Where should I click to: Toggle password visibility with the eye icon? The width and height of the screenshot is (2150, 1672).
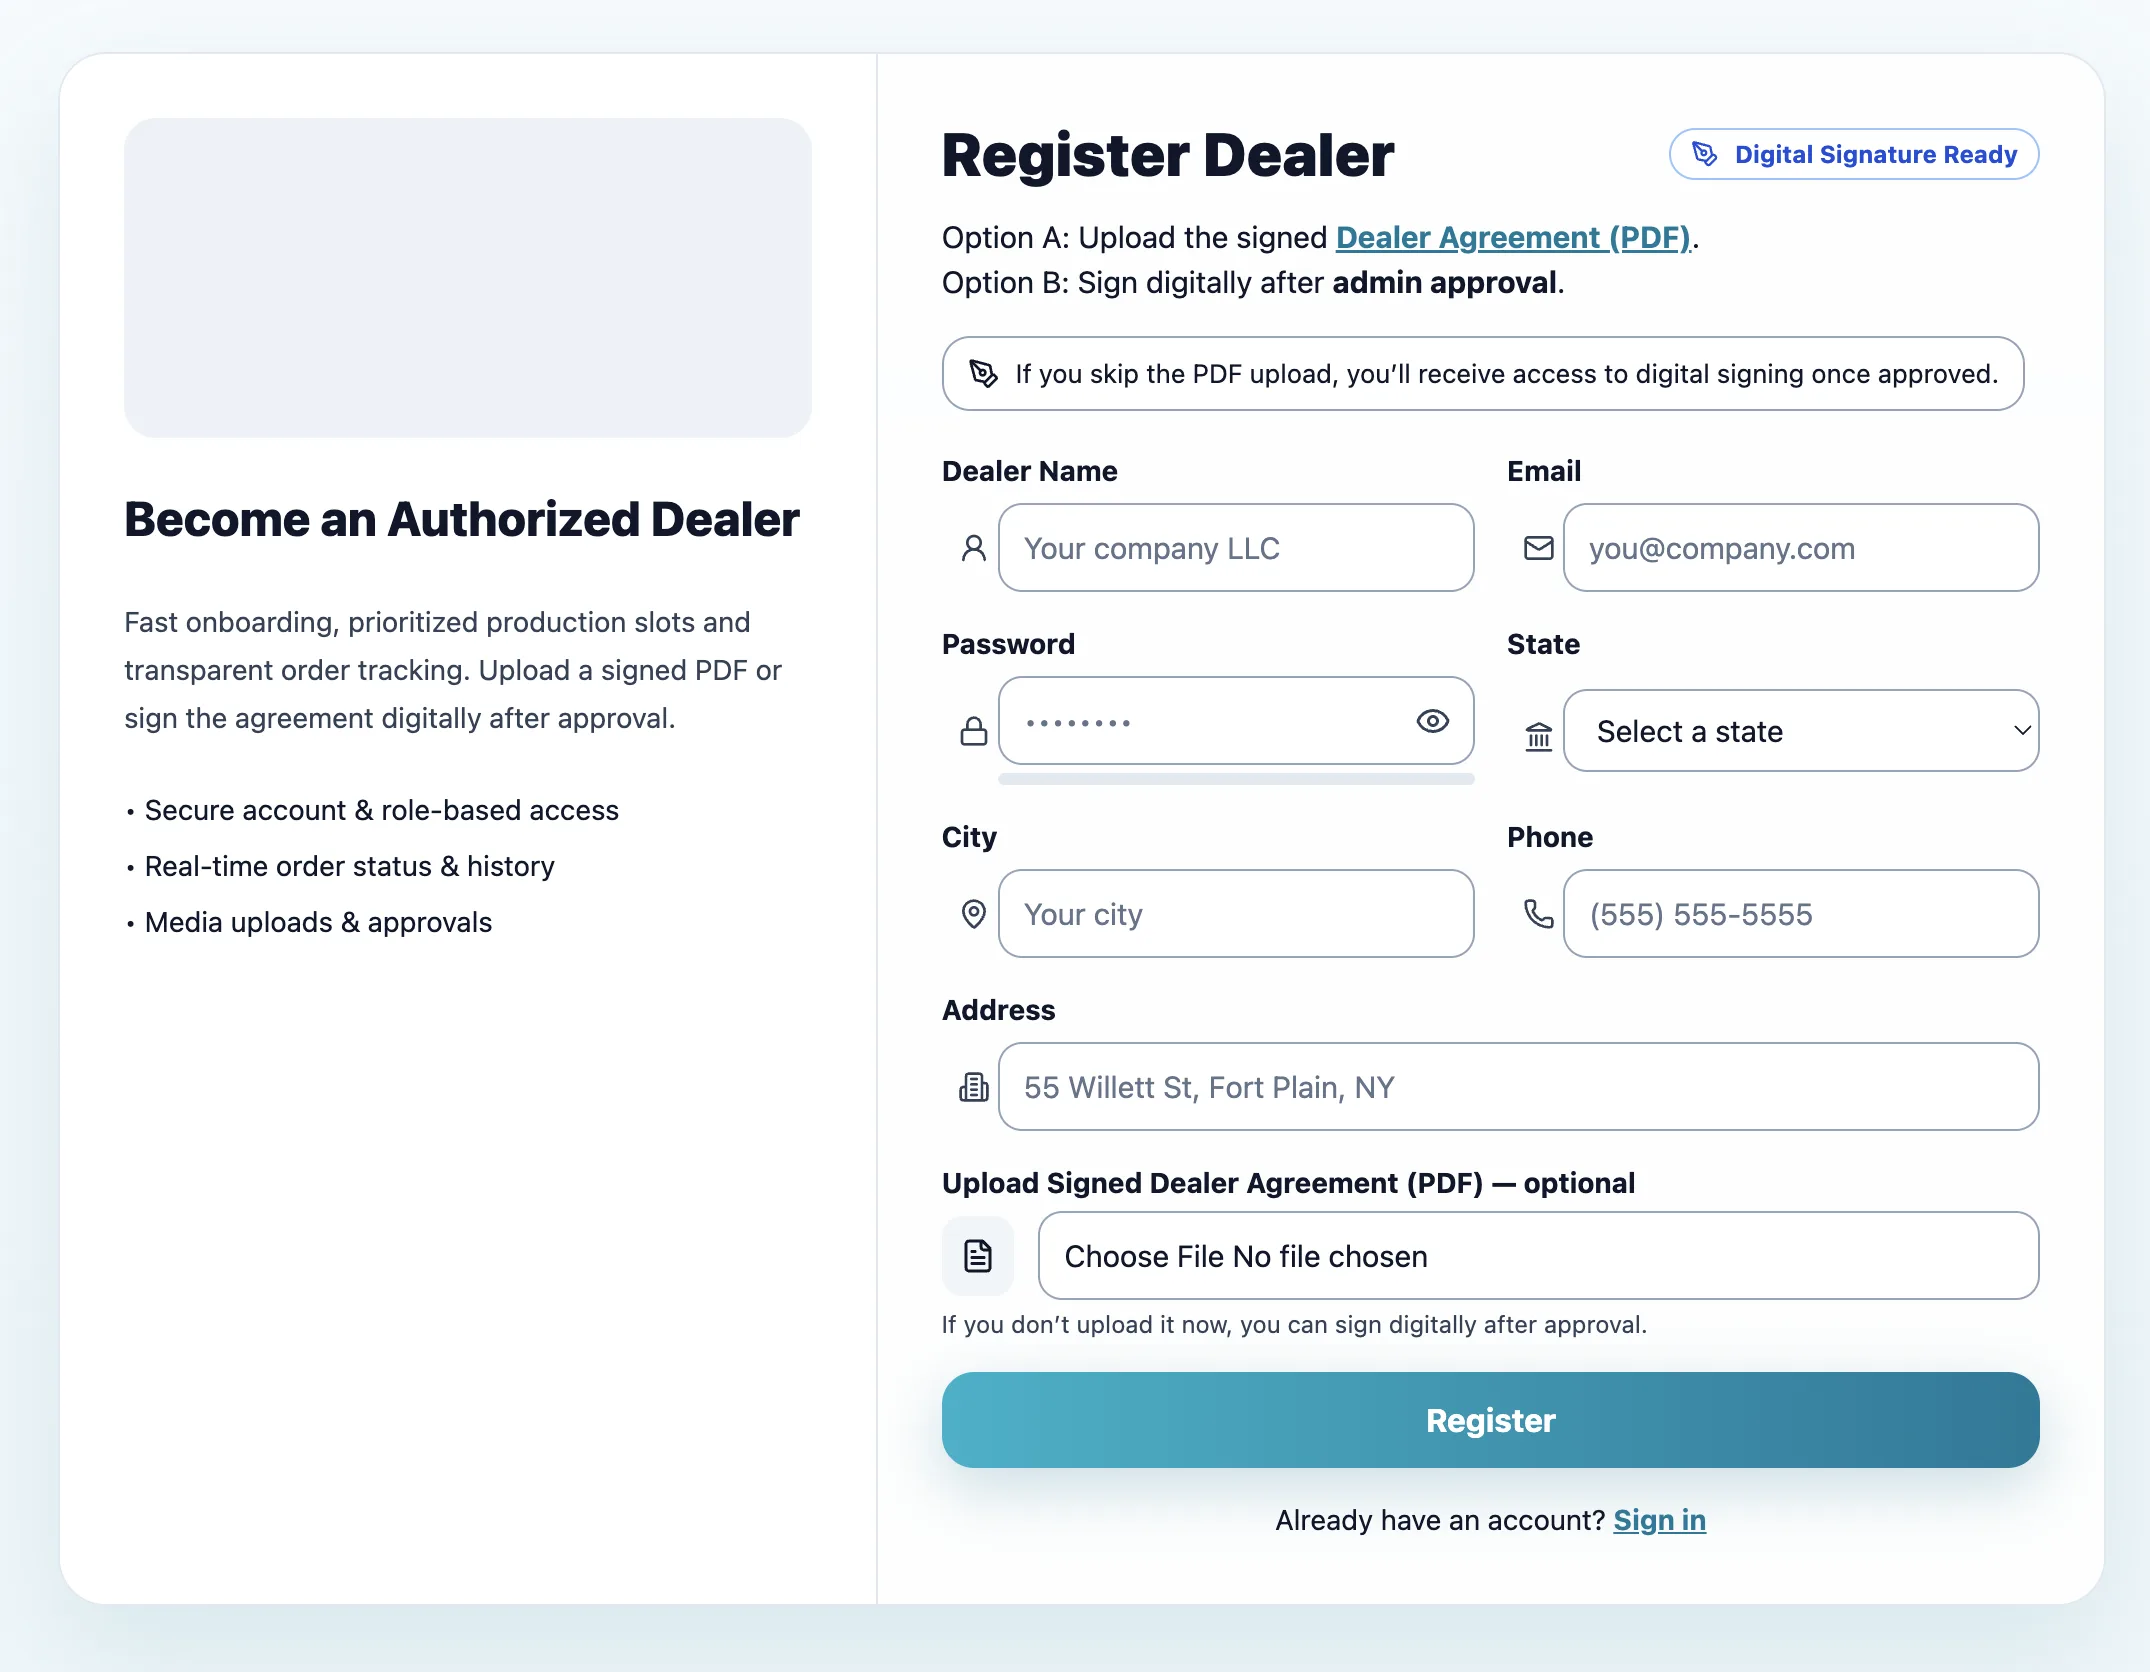pyautogui.click(x=1434, y=721)
